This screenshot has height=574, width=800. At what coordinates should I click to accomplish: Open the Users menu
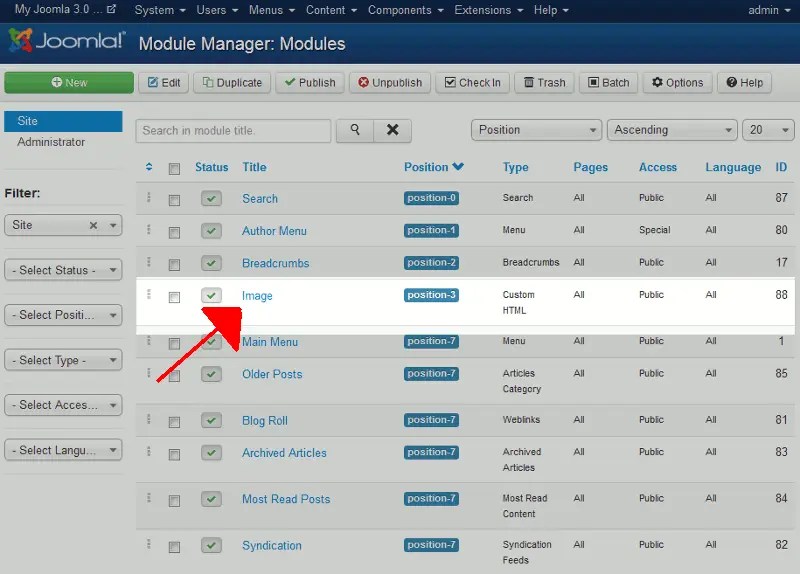pyautogui.click(x=217, y=10)
